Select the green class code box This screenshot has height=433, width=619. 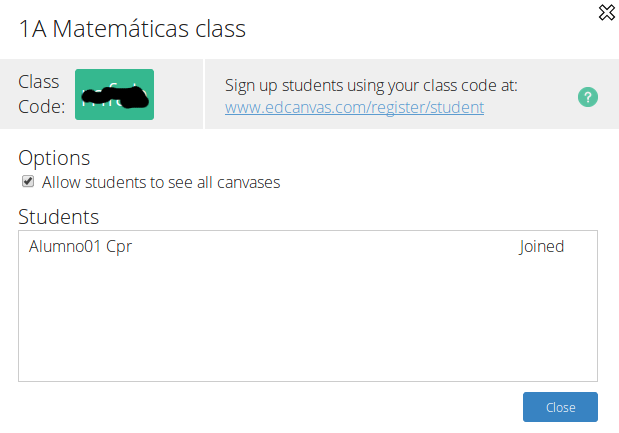[x=114, y=94]
